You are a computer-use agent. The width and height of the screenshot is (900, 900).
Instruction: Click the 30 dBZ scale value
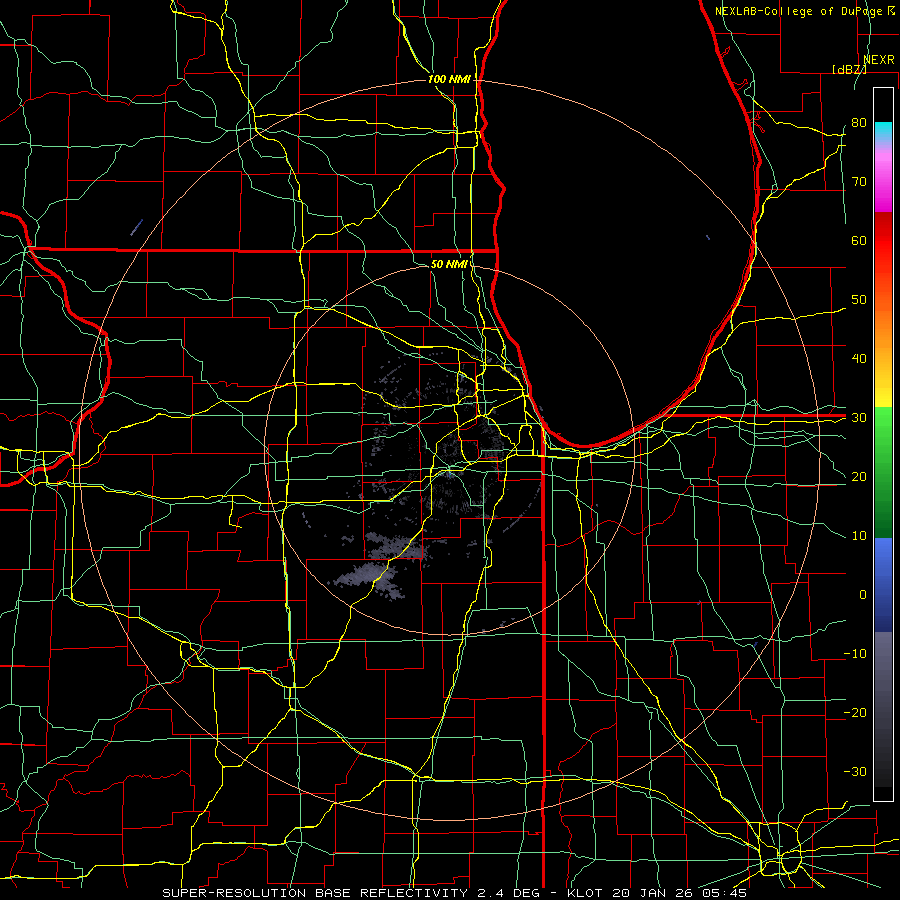pos(859,418)
